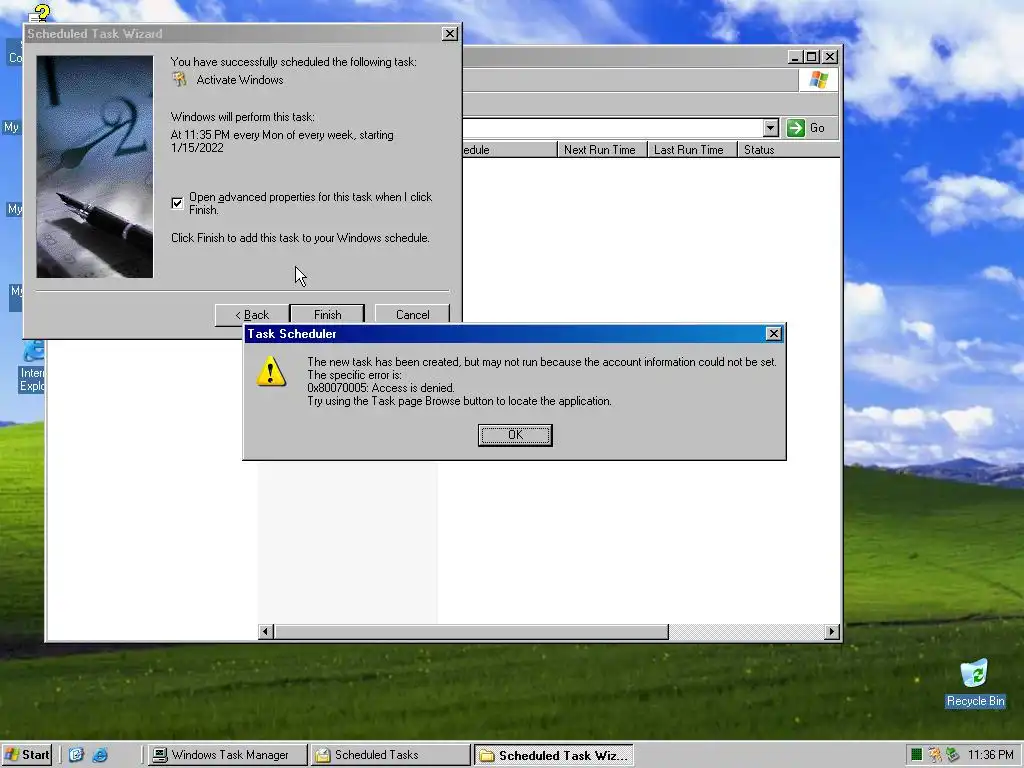Go Back in the Scheduled Task Wizard
The image size is (1024, 768).
pos(251,314)
